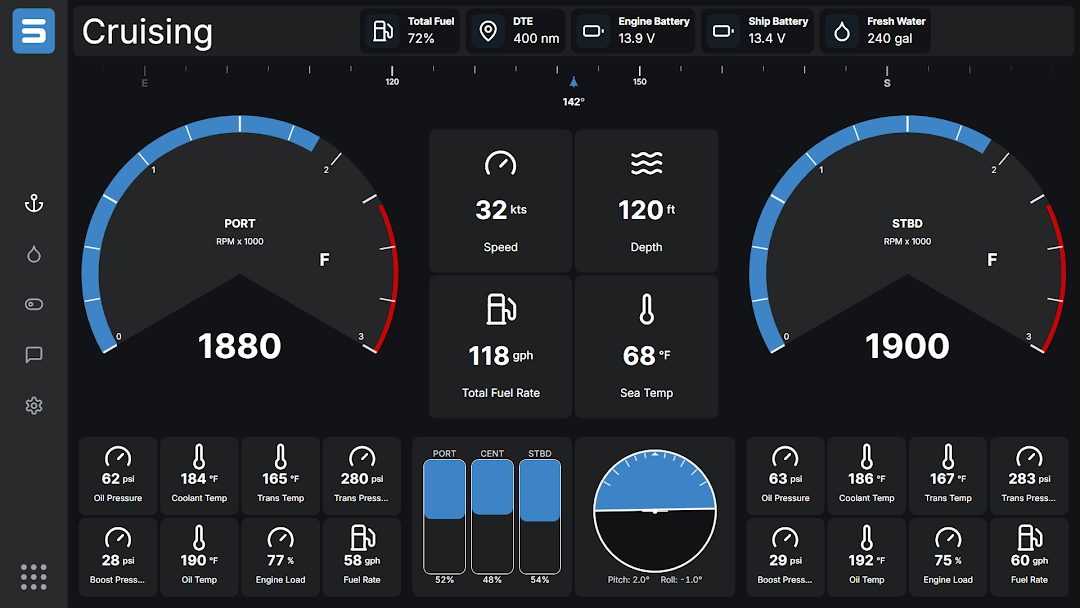Click the blue heading arrow marker at 142°
This screenshot has width=1080, height=608.
pos(573,82)
